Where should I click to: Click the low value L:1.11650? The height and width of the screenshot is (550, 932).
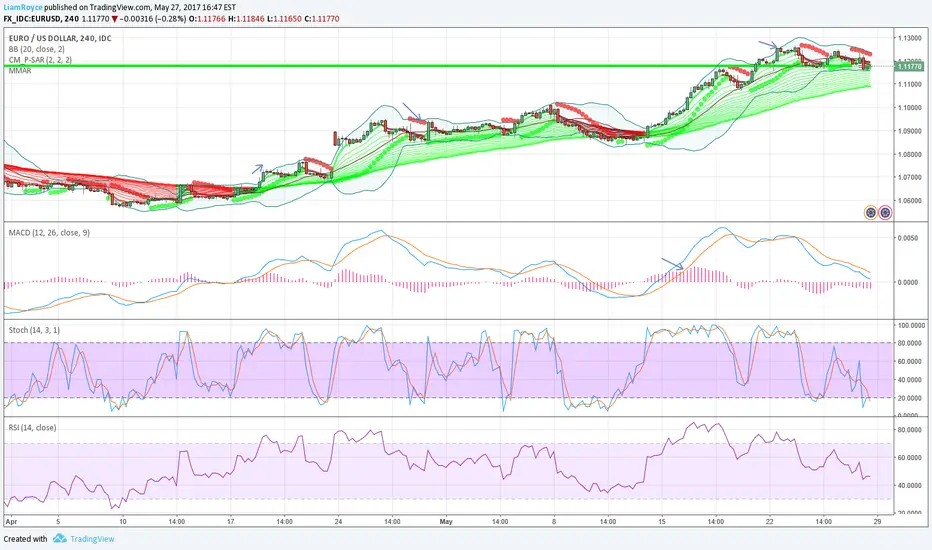pos(284,18)
